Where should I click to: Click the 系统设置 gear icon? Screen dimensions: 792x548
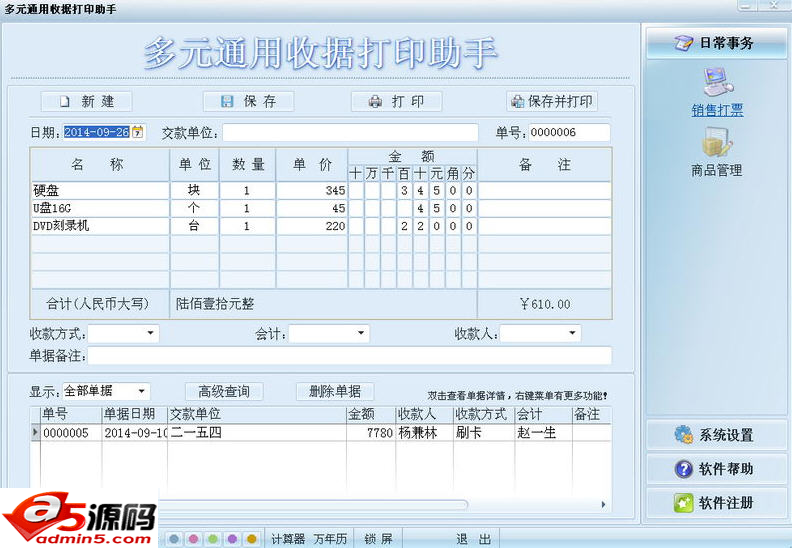tap(683, 435)
